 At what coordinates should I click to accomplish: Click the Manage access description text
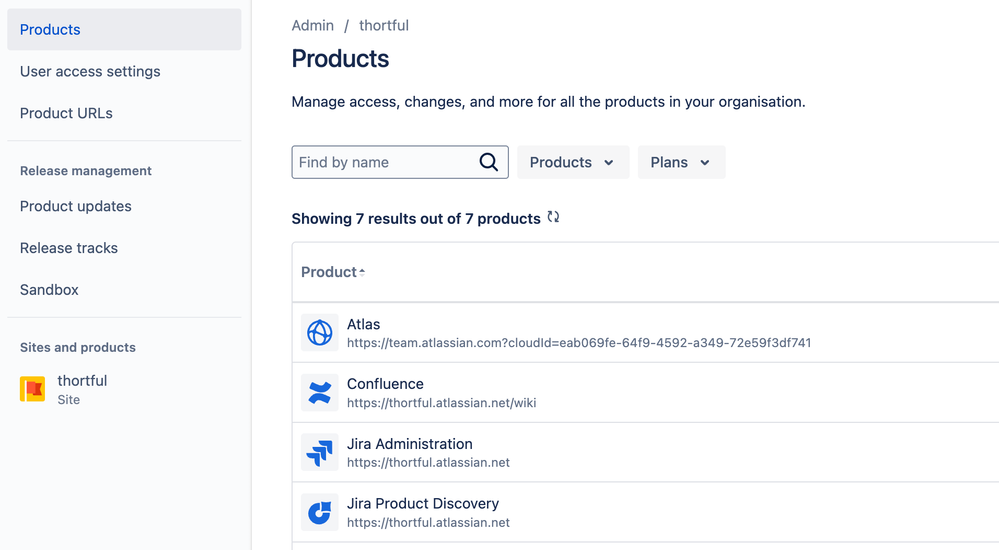pyautogui.click(x=549, y=102)
